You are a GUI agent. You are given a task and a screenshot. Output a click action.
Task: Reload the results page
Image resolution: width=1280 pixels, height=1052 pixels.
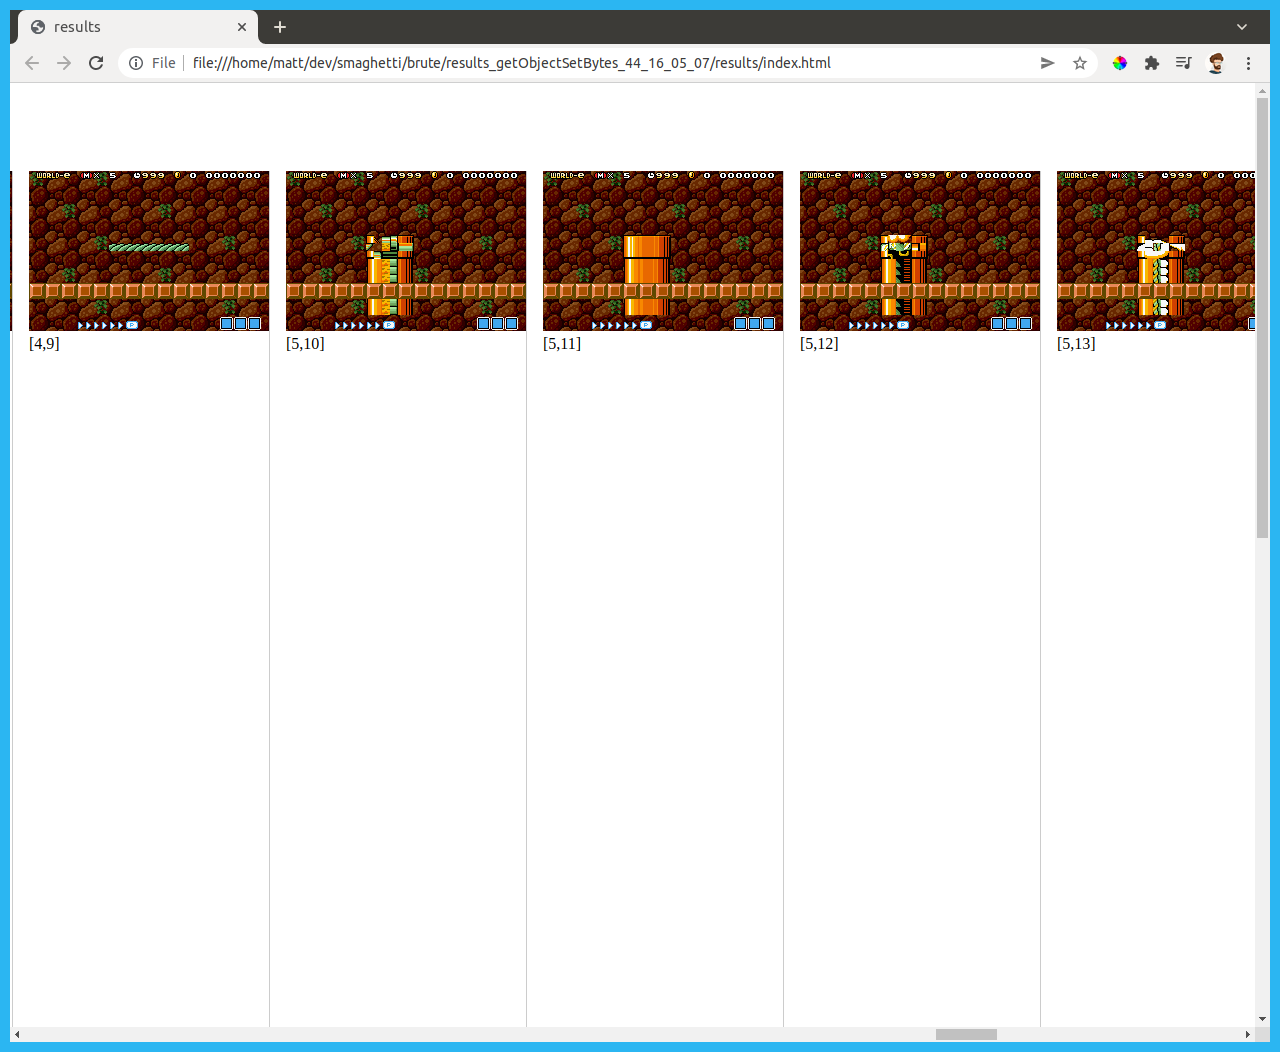coord(96,63)
